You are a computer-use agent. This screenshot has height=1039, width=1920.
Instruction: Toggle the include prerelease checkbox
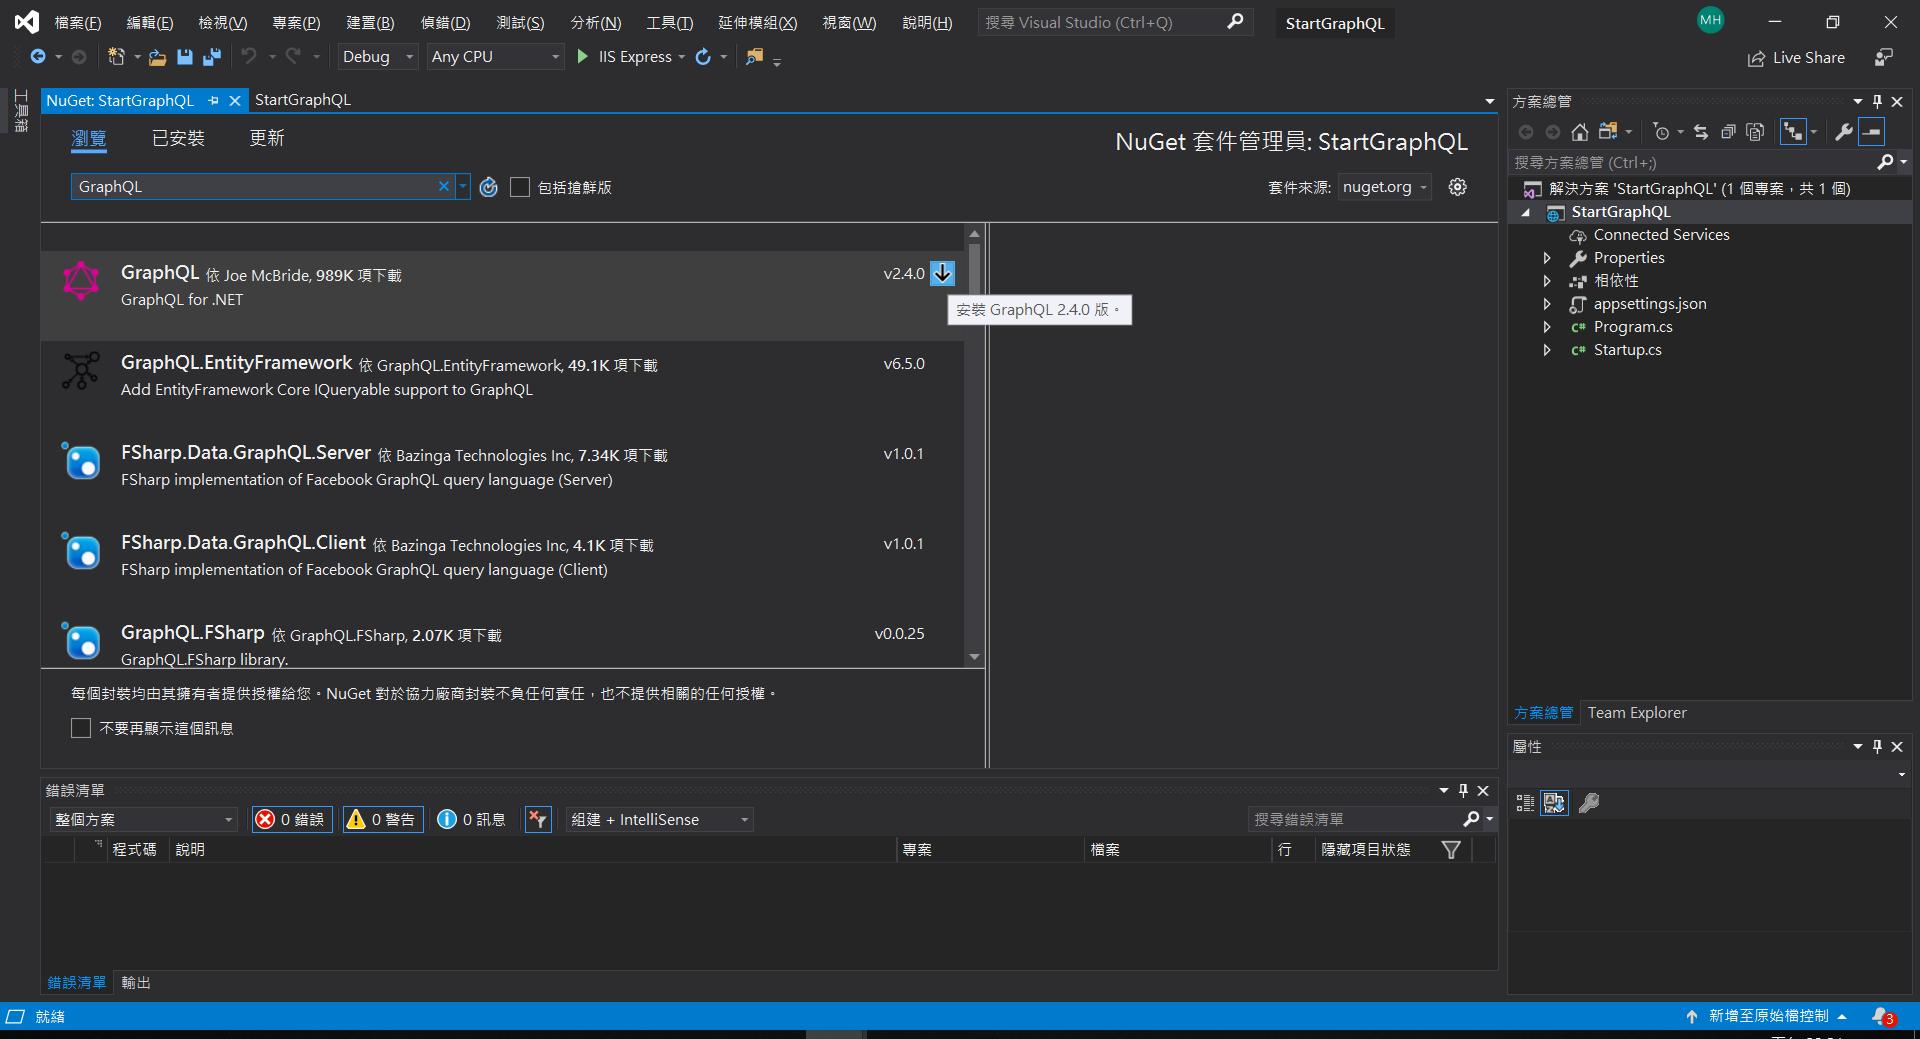click(520, 187)
